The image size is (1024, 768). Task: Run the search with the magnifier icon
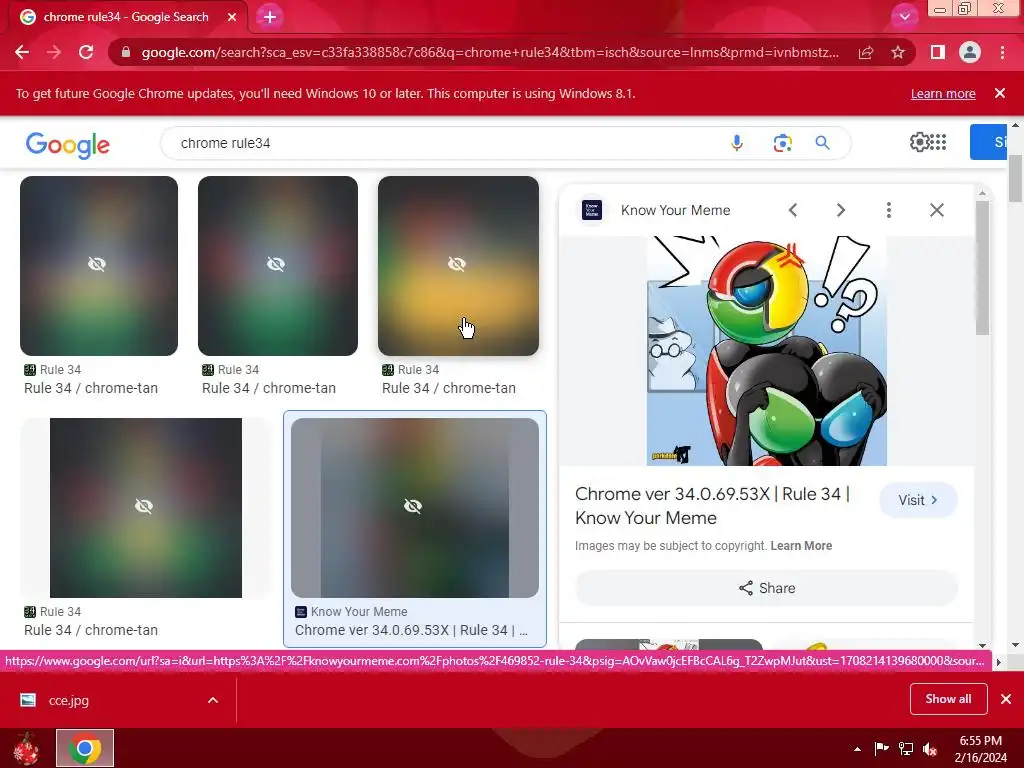point(822,143)
